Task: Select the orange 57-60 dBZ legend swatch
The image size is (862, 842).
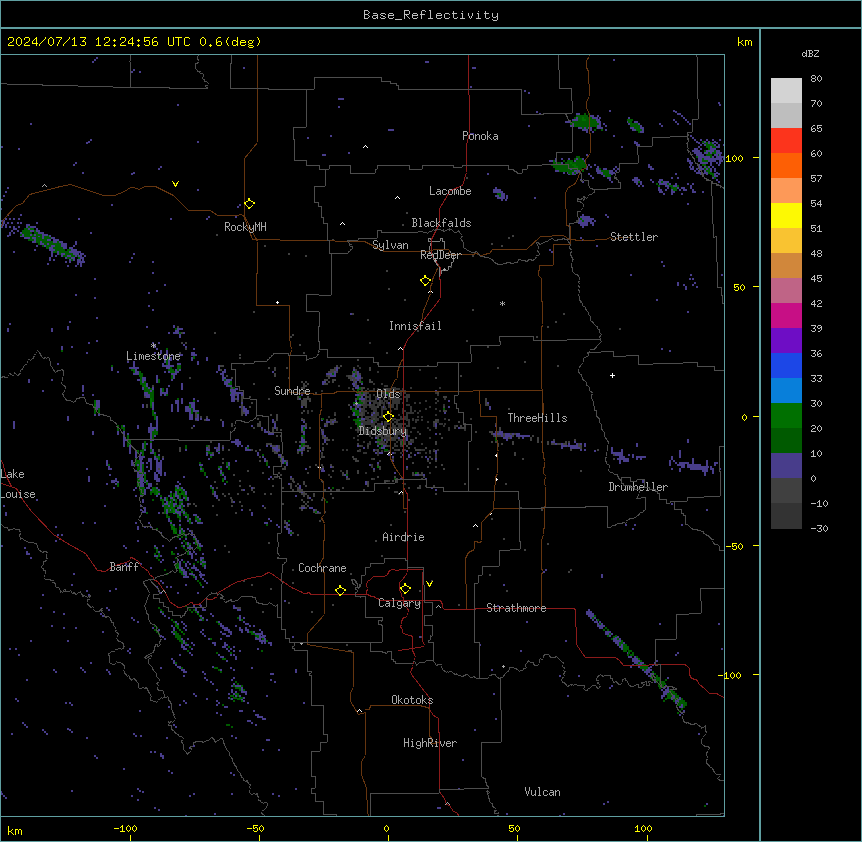Action: [x=786, y=165]
